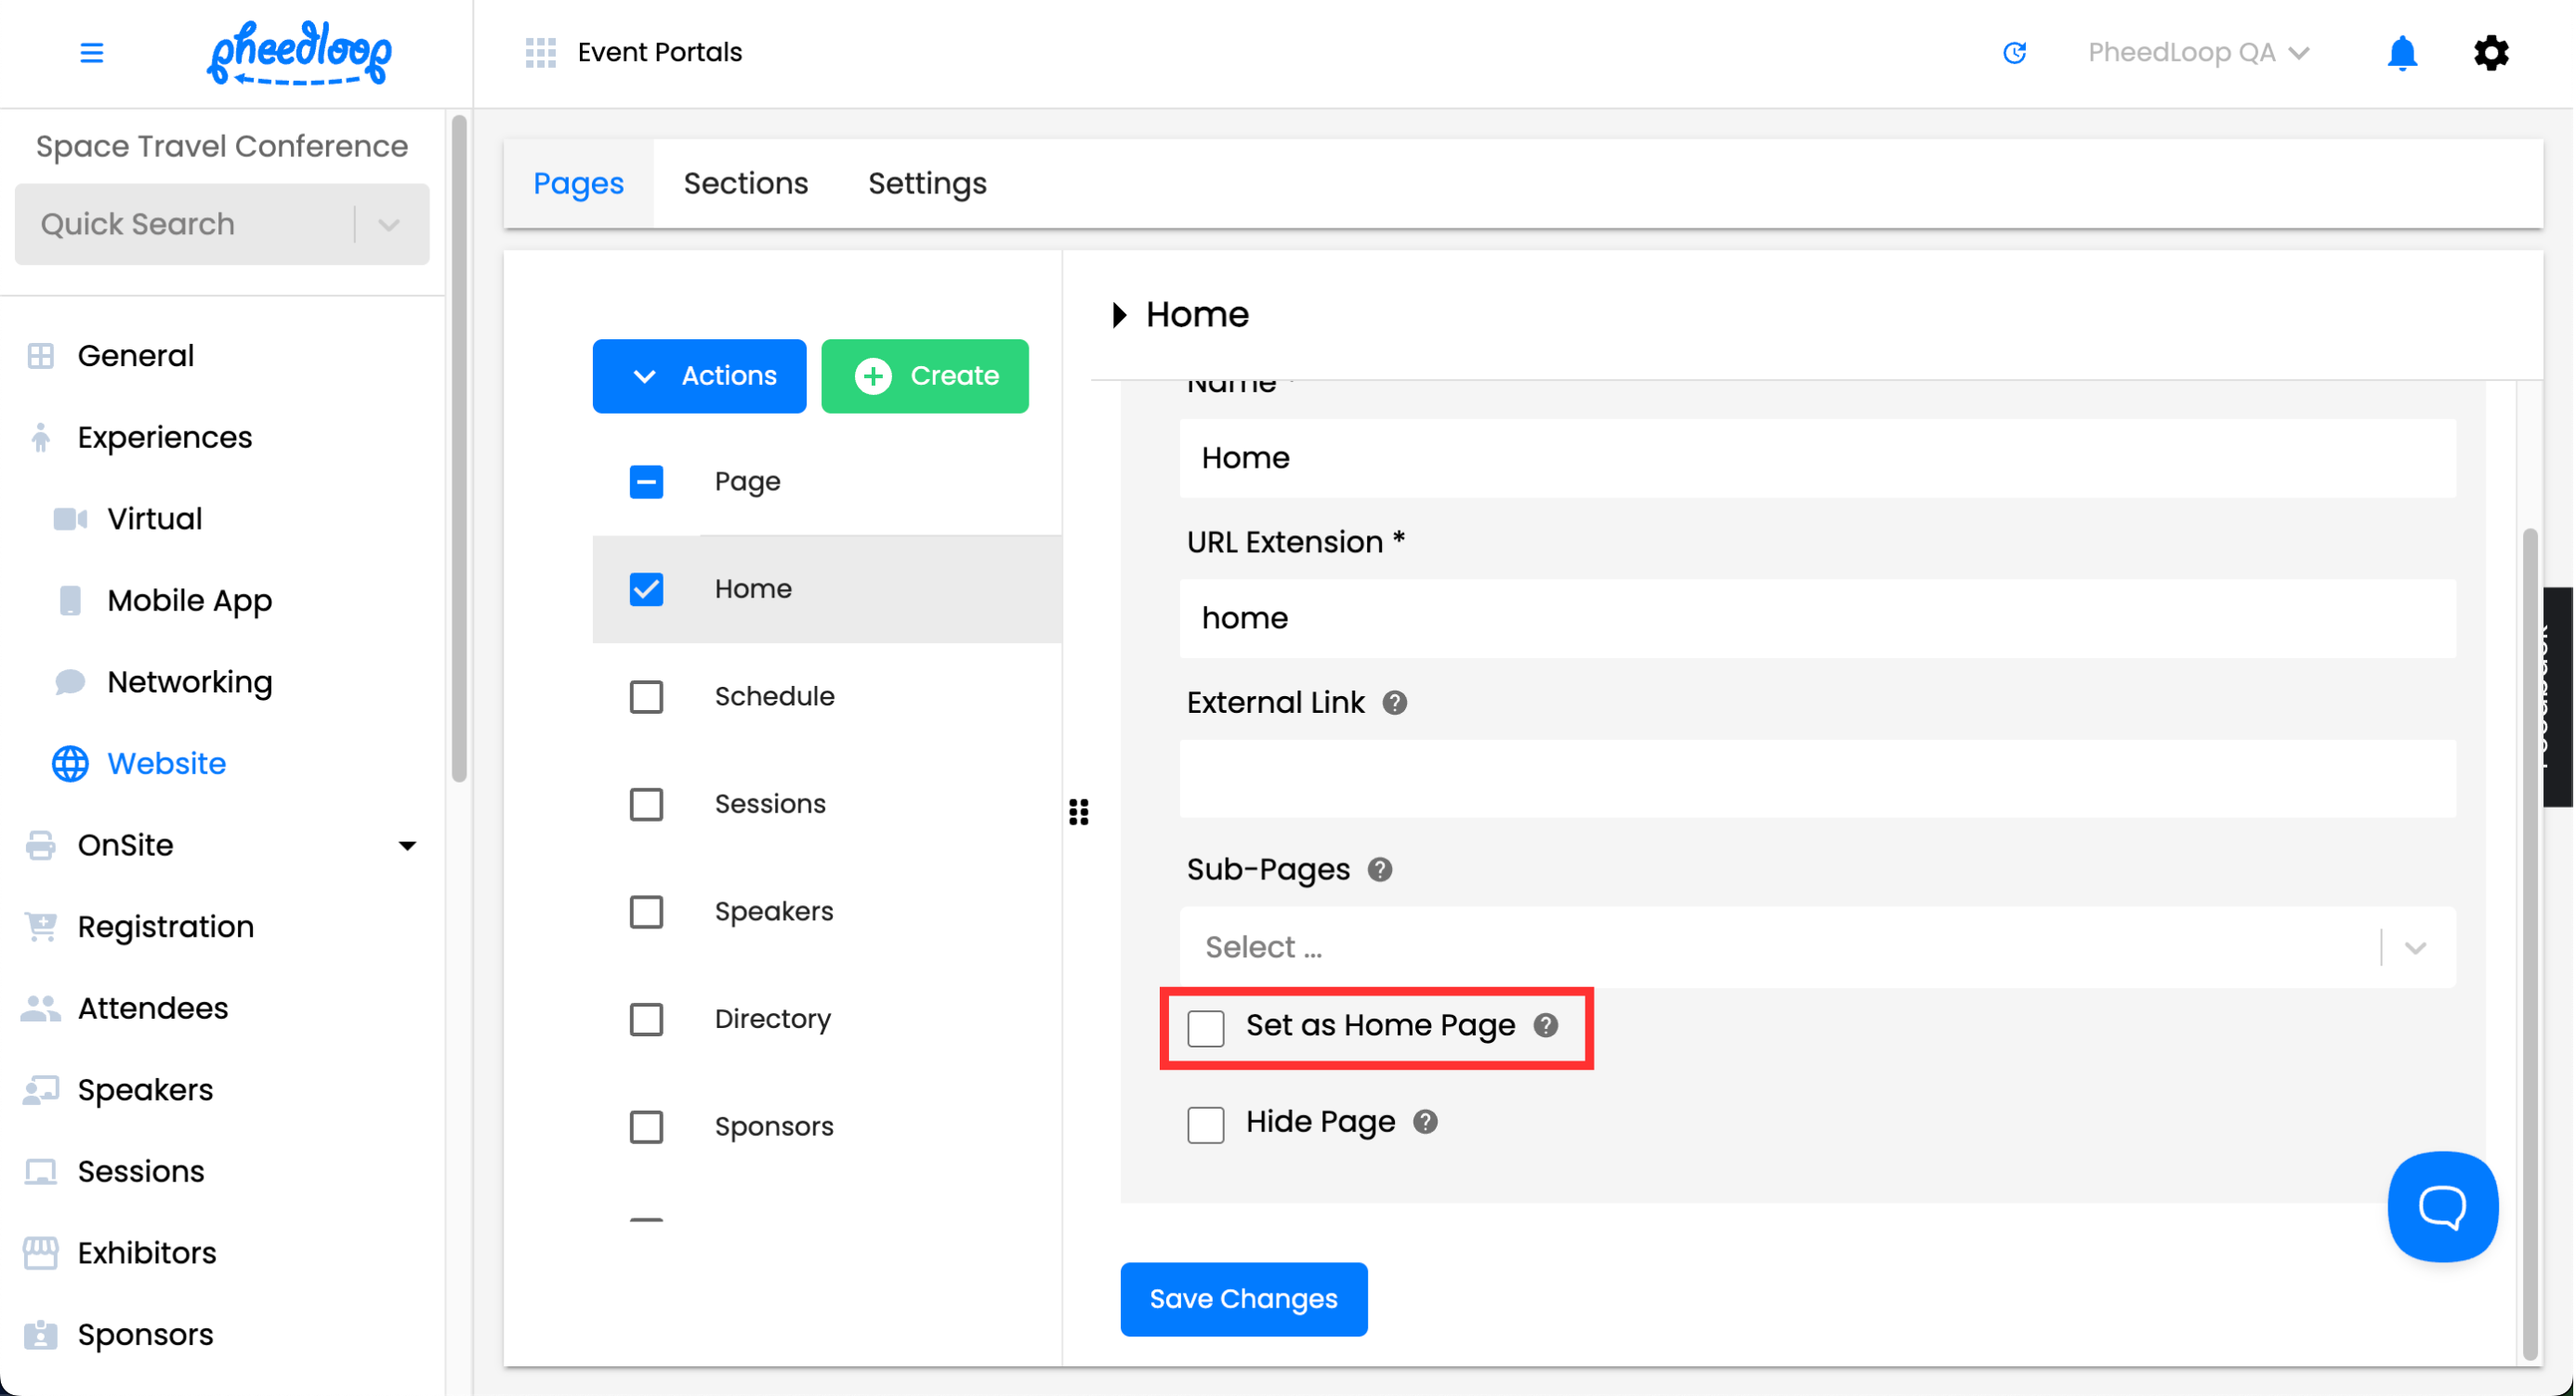Expand the OnSite sidebar menu
The width and height of the screenshot is (2576, 1396).
406,846
